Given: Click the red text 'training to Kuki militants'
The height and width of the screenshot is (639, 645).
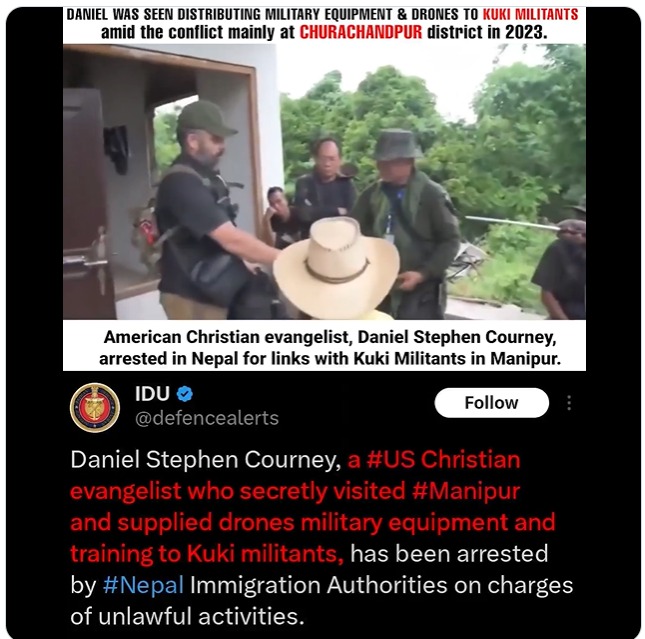Looking at the screenshot, I should tap(207, 553).
